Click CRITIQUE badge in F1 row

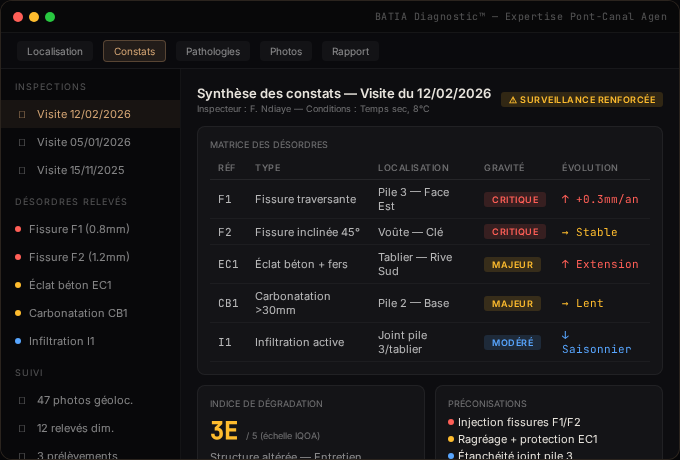(x=515, y=199)
